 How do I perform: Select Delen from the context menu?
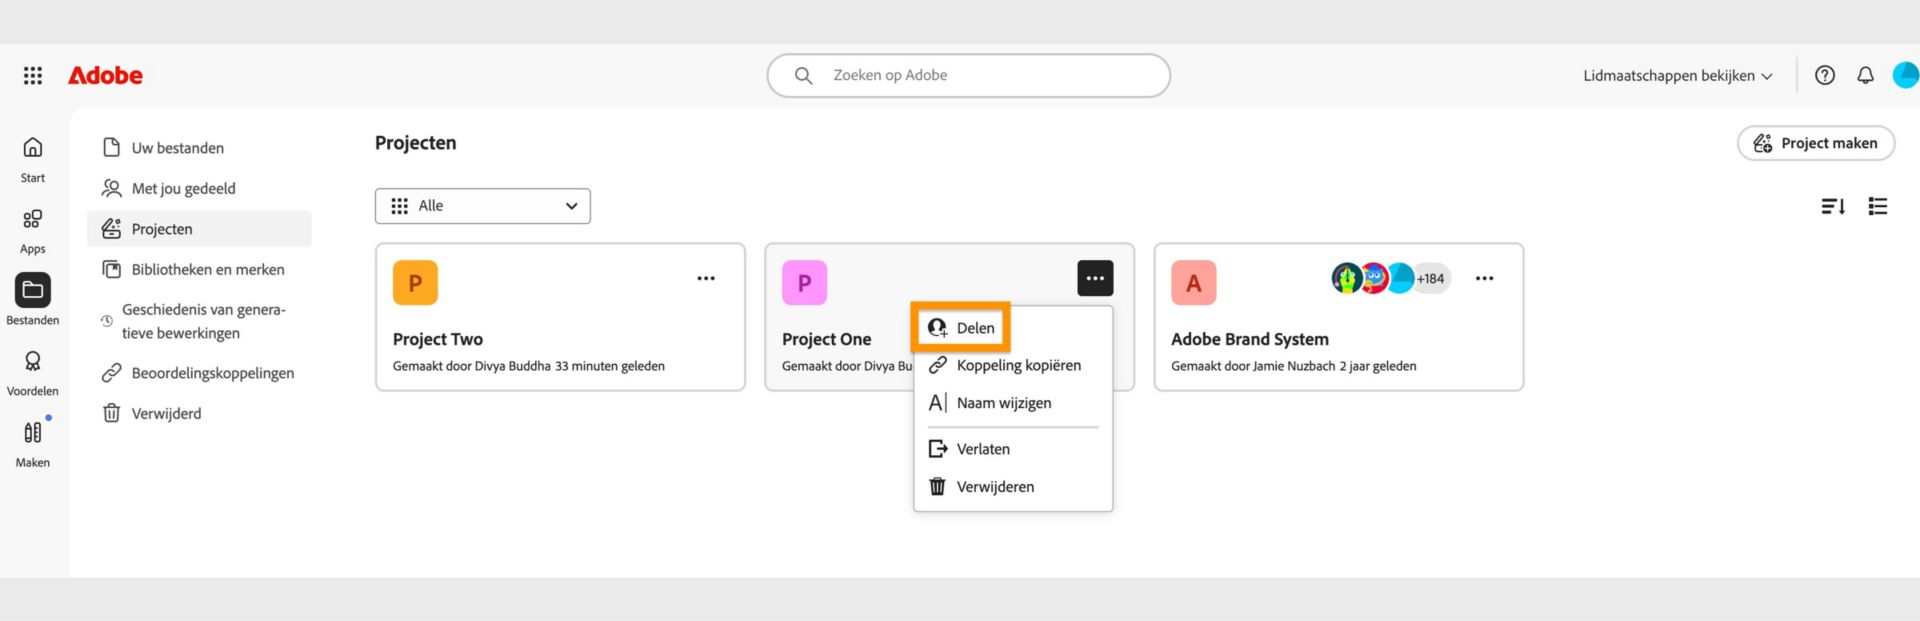pos(960,327)
